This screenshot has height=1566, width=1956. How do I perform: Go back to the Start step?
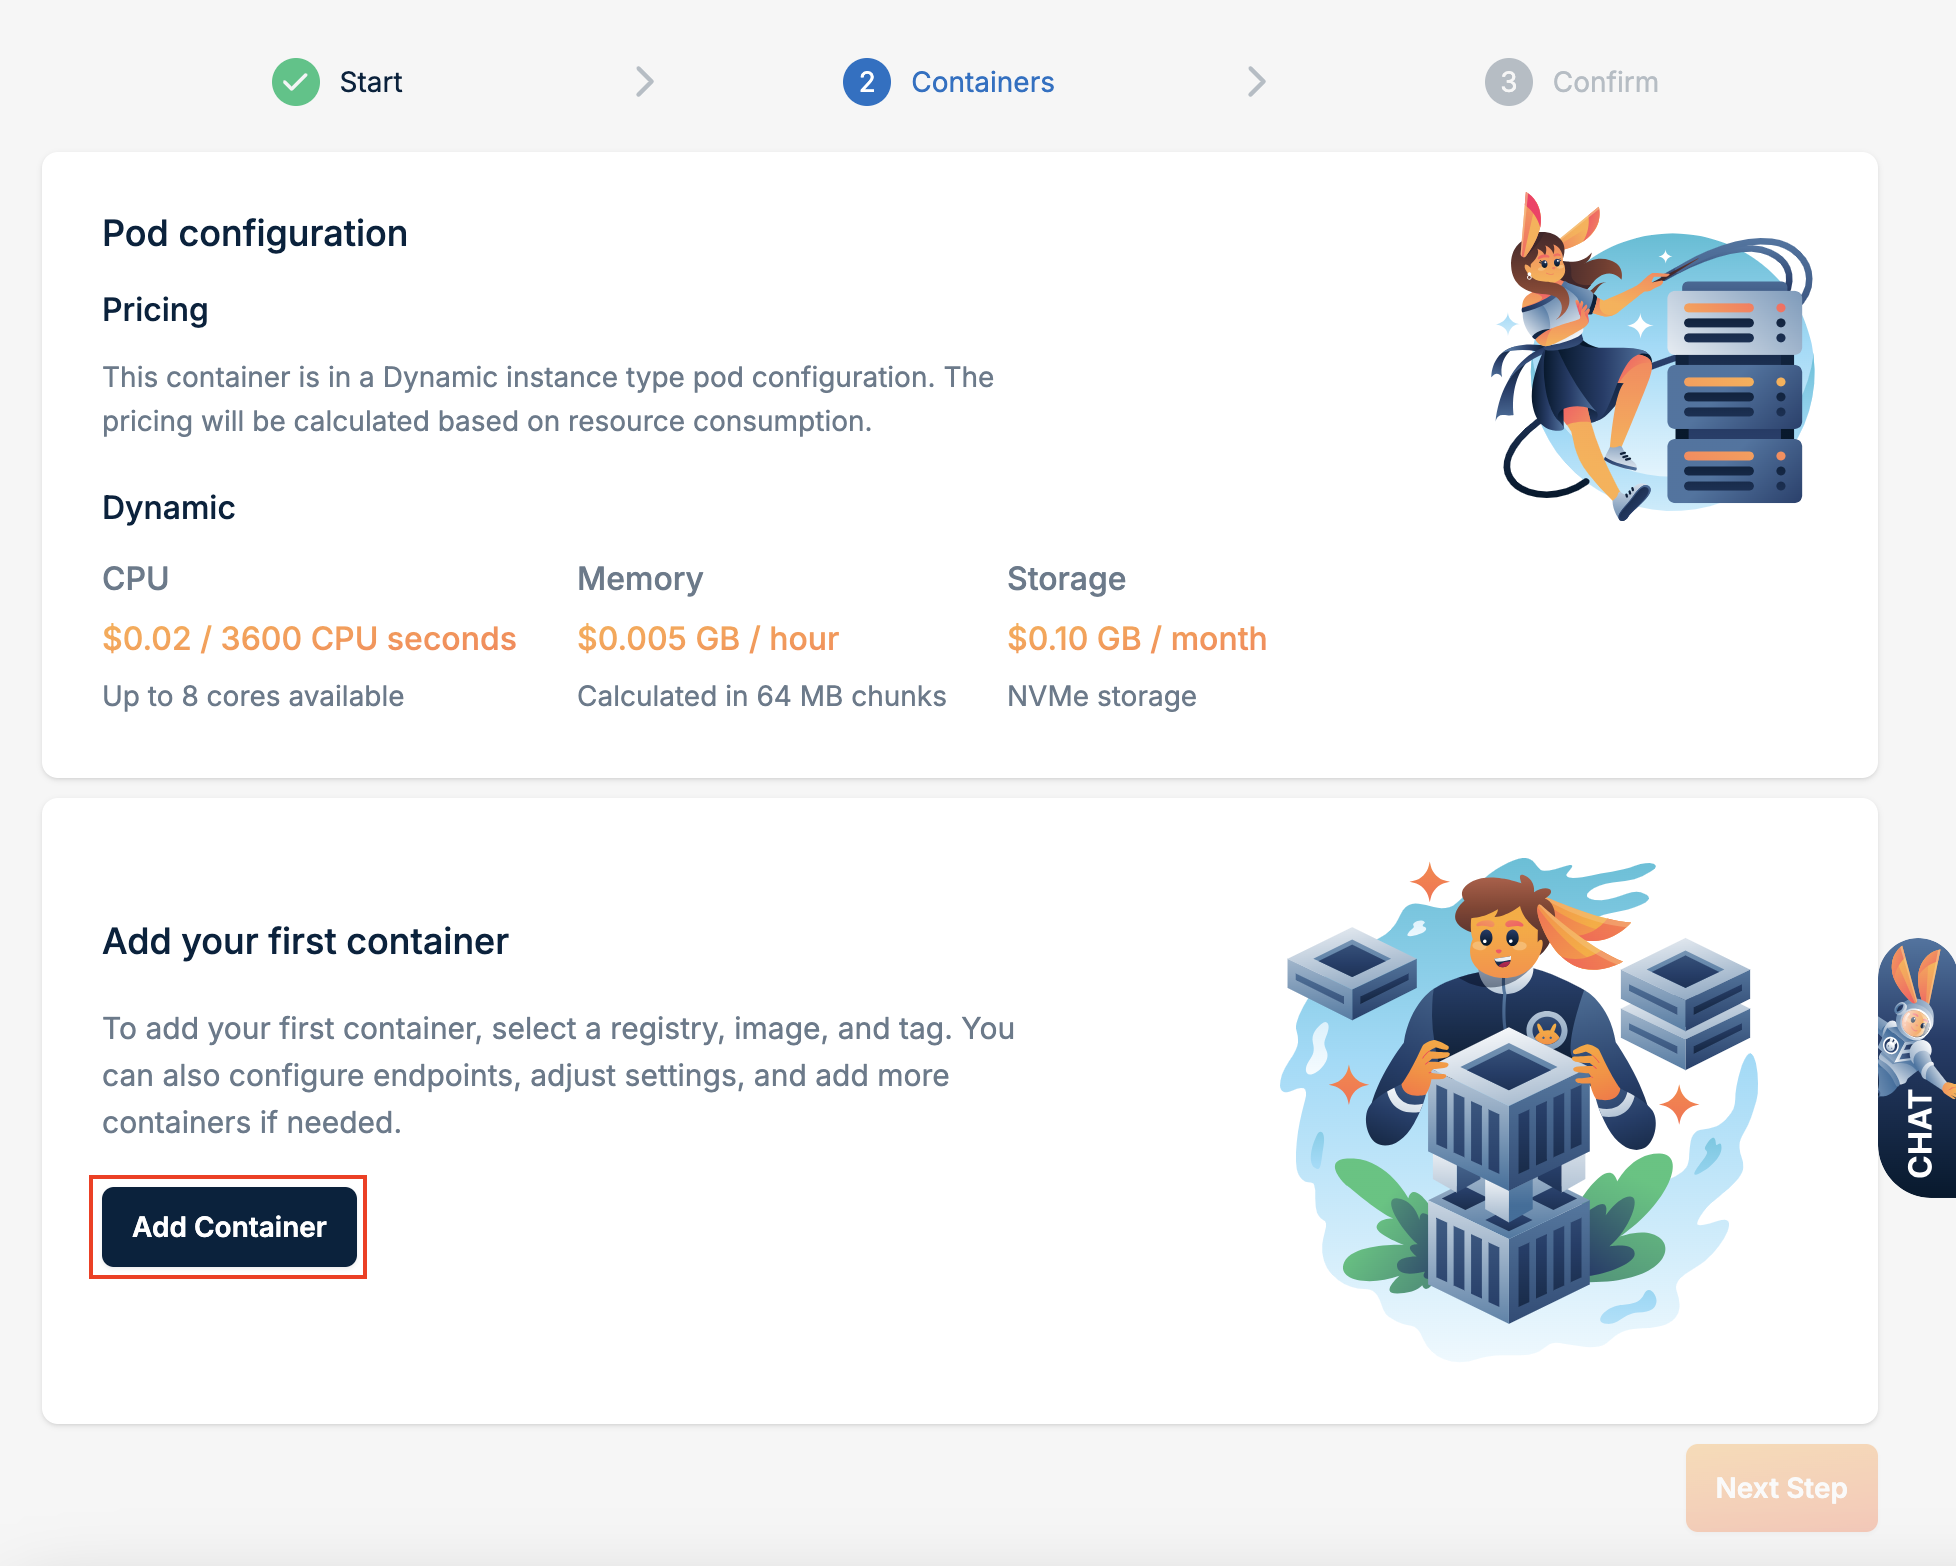click(x=371, y=82)
